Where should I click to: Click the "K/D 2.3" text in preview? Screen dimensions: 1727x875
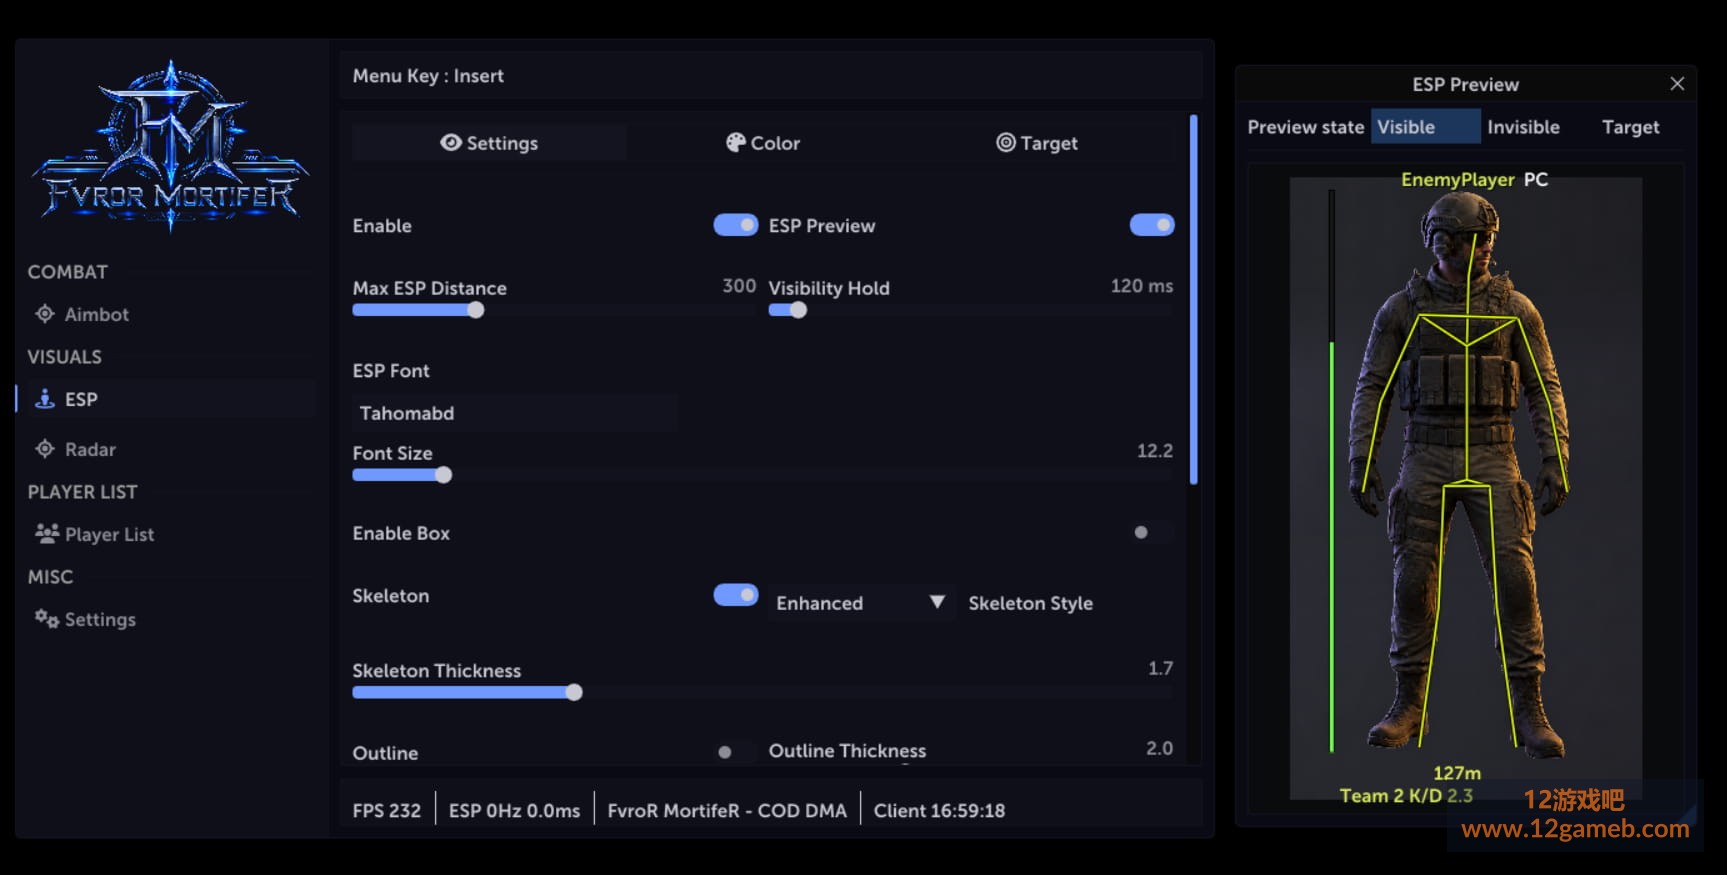pos(1441,796)
